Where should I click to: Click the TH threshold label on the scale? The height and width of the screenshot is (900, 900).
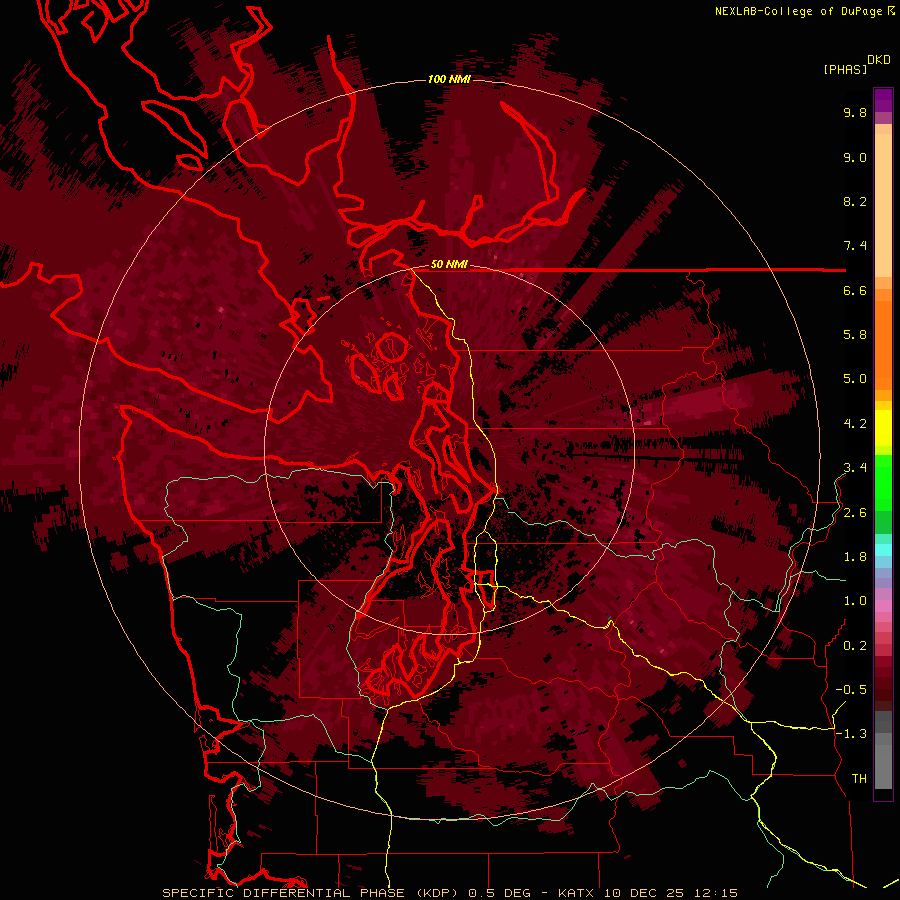click(859, 779)
